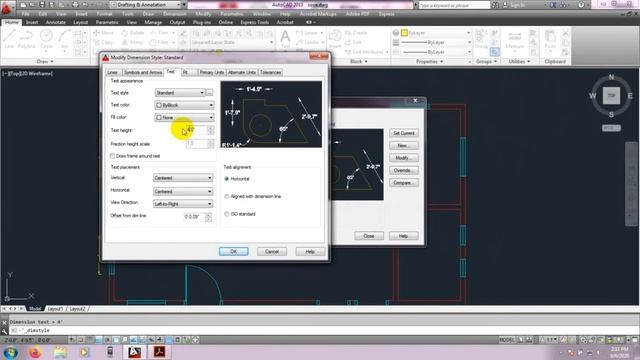
Task: Click the Save icon in Quick Access toolbar
Action: 42,5
